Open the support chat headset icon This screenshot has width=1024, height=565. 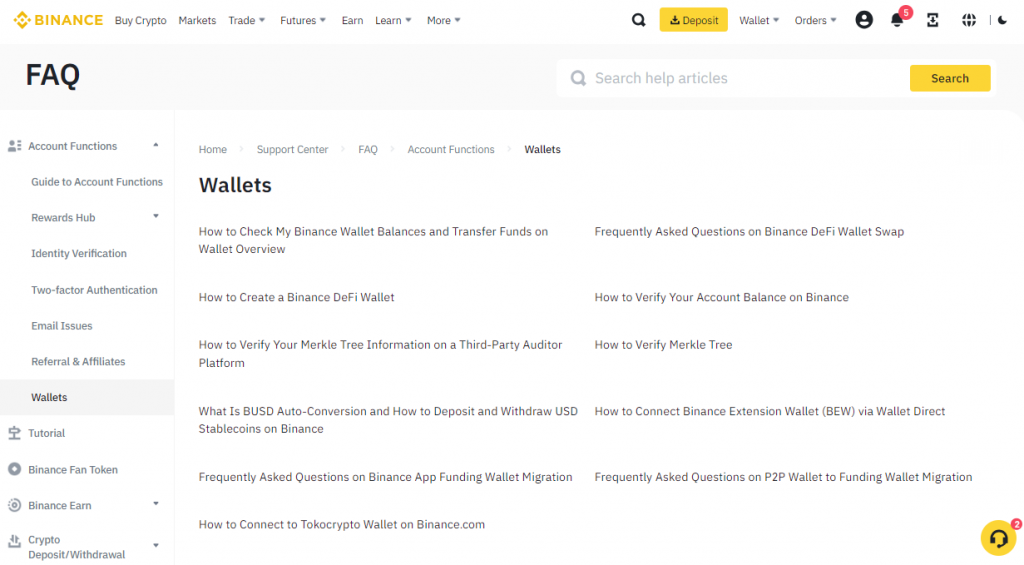[x=997, y=538]
